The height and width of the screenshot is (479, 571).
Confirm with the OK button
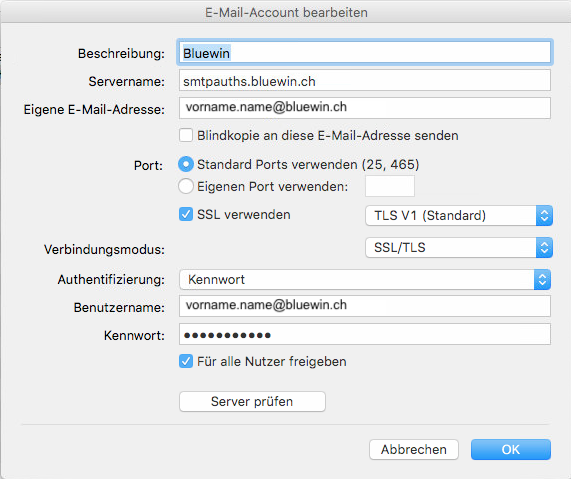(x=511, y=449)
